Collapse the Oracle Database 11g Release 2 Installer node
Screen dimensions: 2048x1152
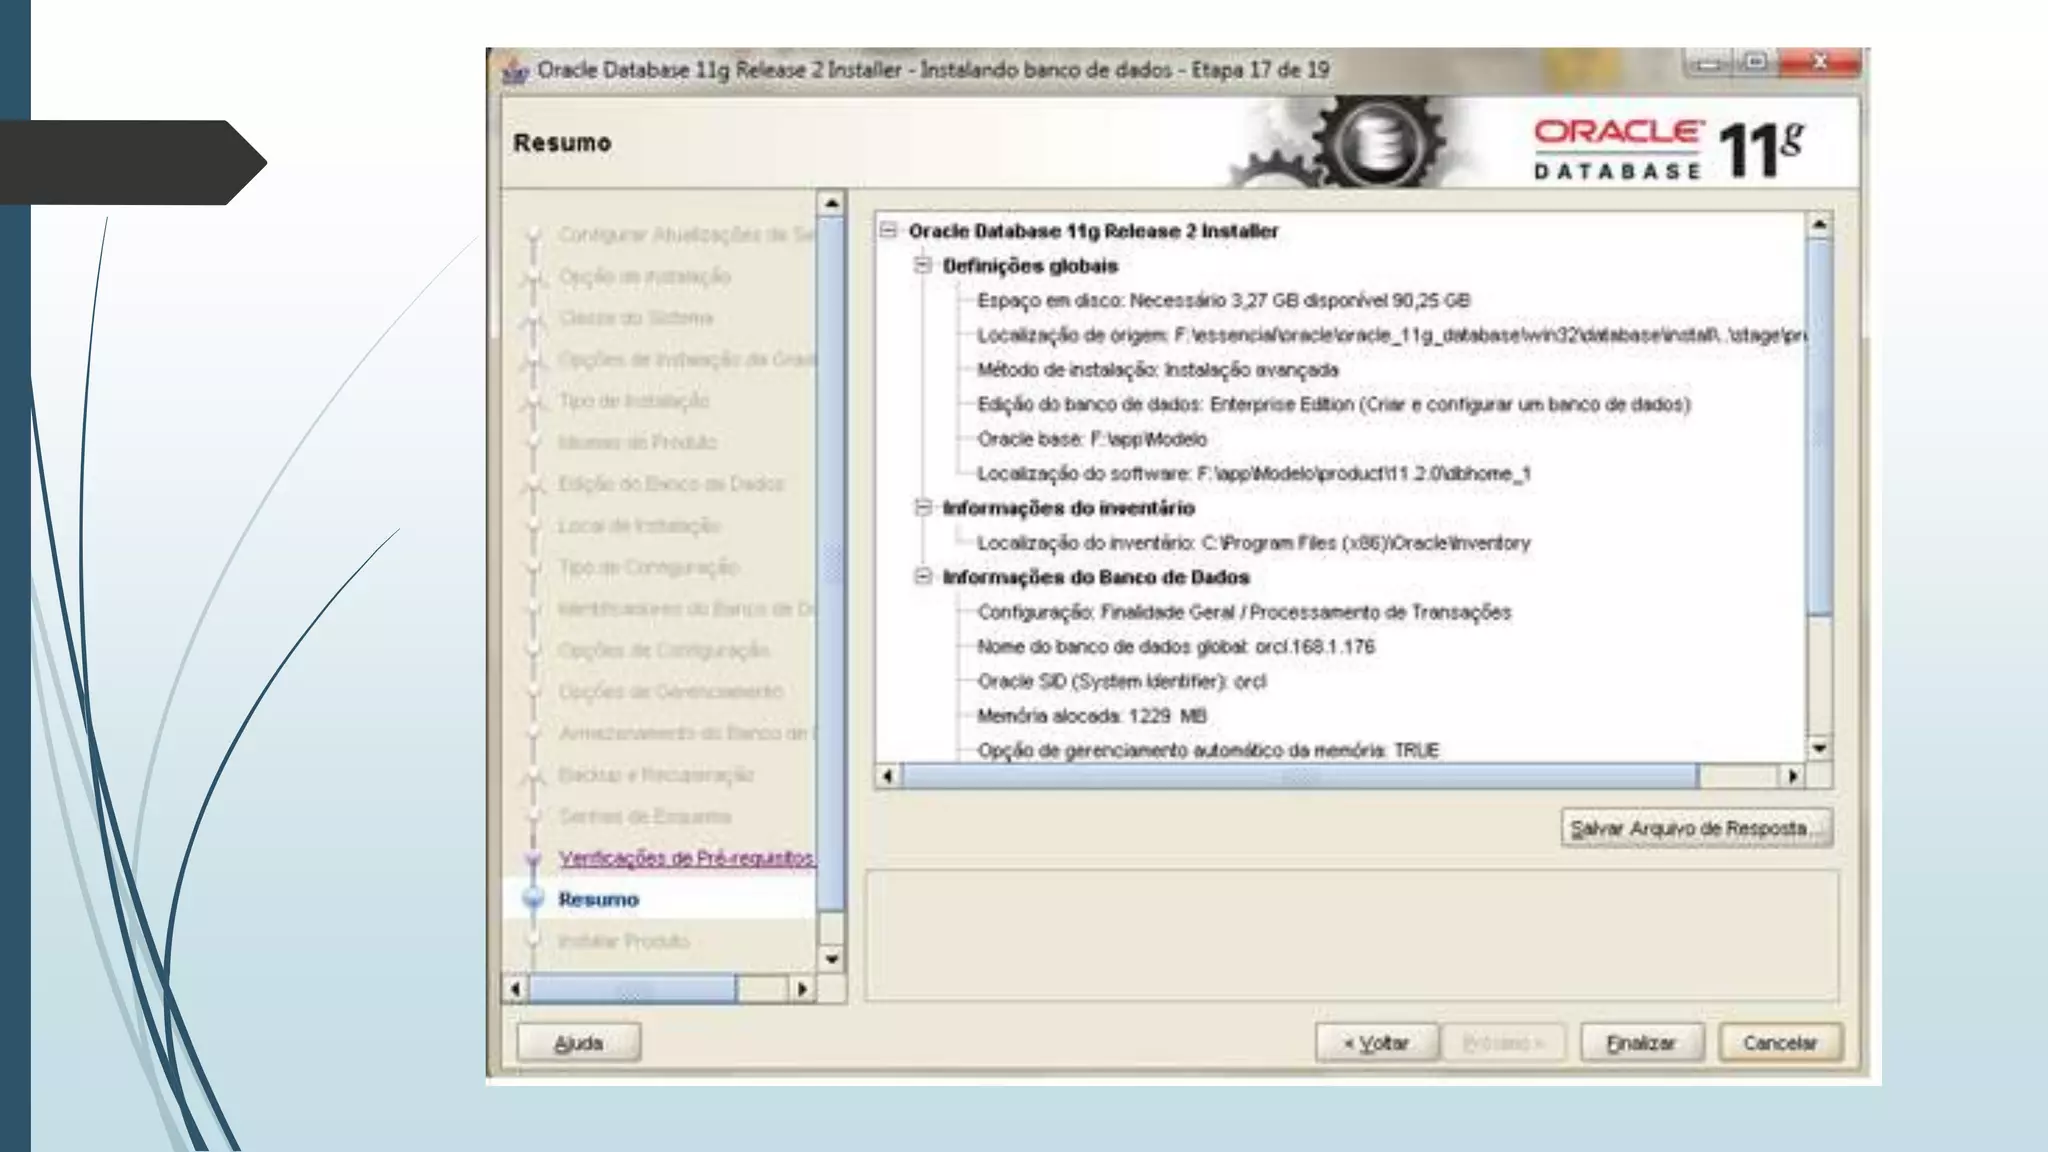(888, 231)
